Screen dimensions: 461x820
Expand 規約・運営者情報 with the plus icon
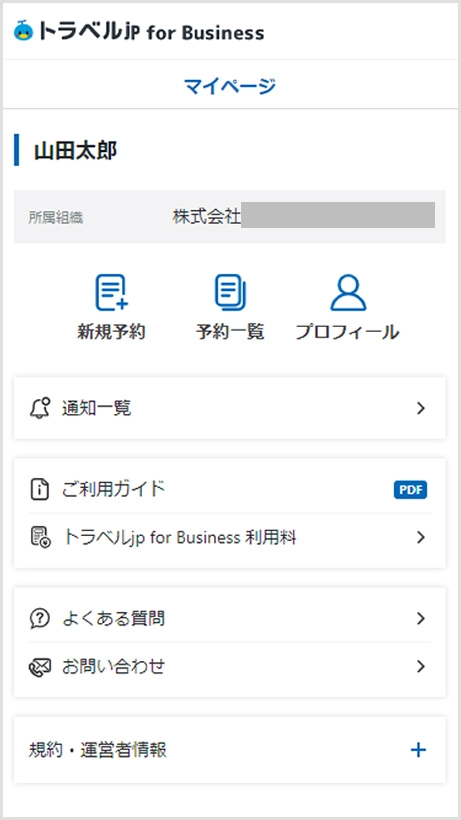click(x=418, y=750)
